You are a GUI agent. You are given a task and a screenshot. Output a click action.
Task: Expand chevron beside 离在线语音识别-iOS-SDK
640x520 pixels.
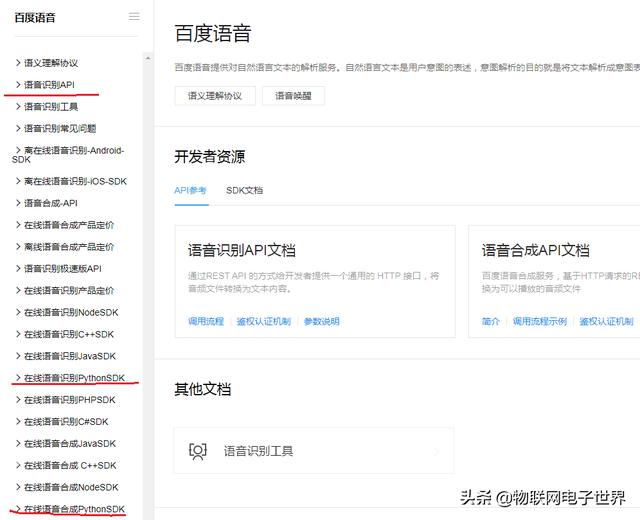18,181
